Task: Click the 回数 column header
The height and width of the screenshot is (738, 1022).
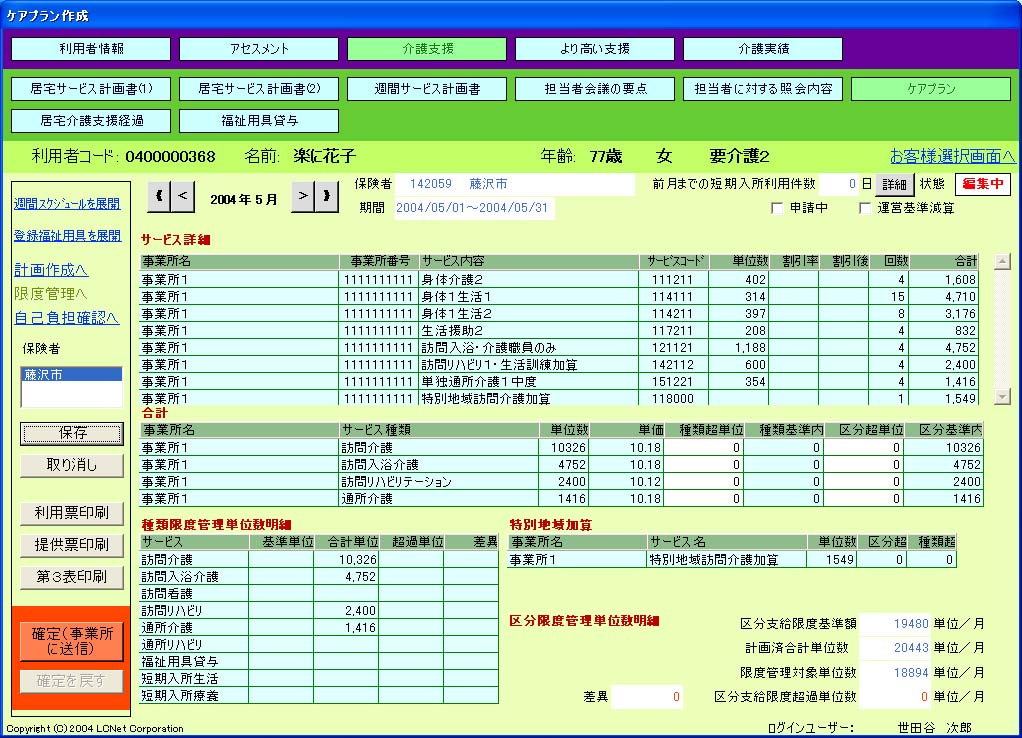Action: [889, 261]
